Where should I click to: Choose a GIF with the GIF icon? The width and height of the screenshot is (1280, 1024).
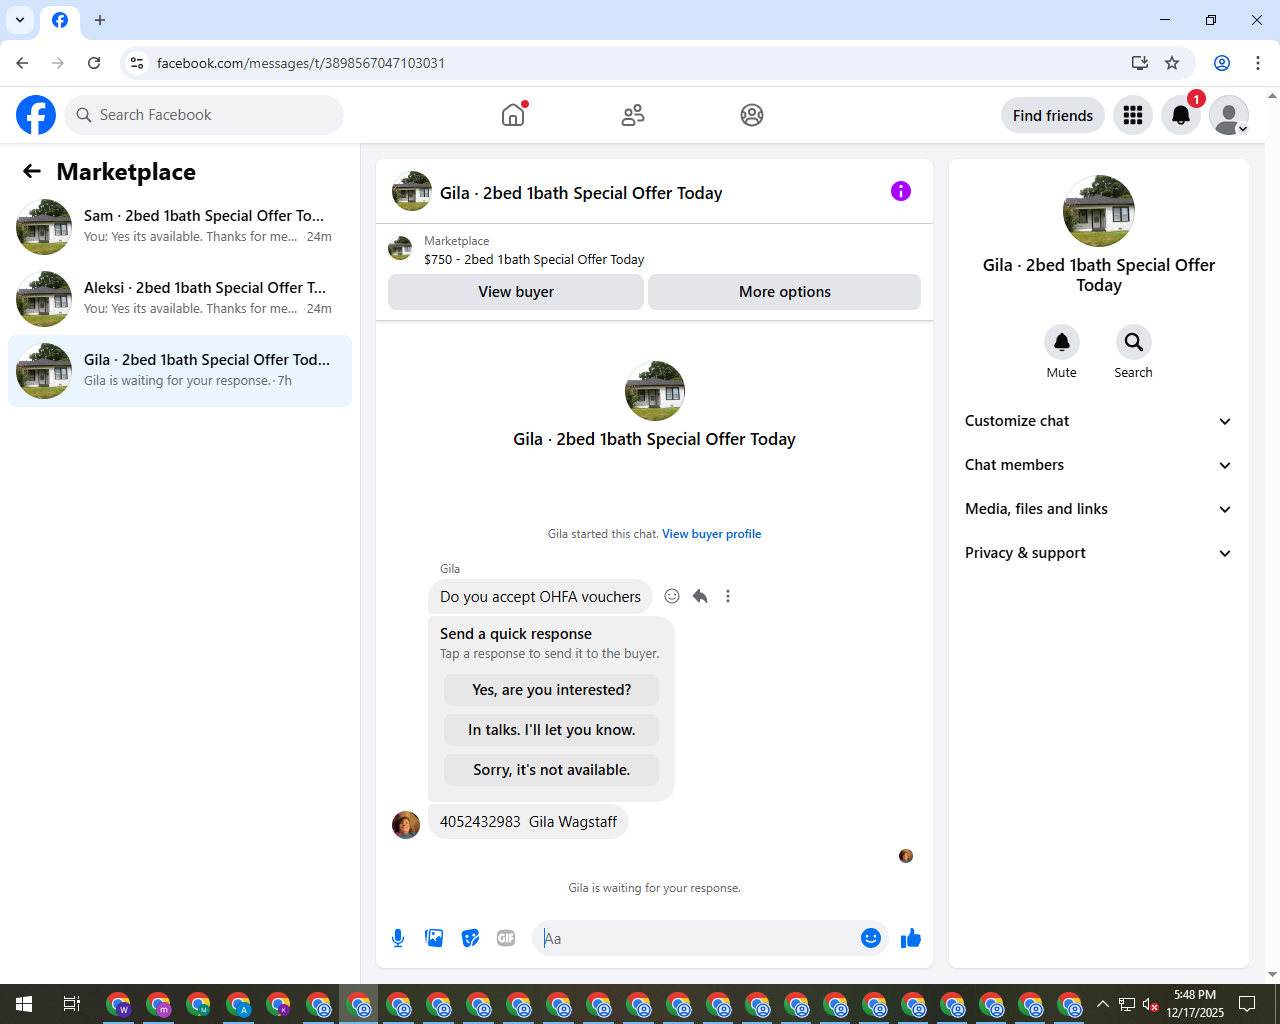(506, 938)
